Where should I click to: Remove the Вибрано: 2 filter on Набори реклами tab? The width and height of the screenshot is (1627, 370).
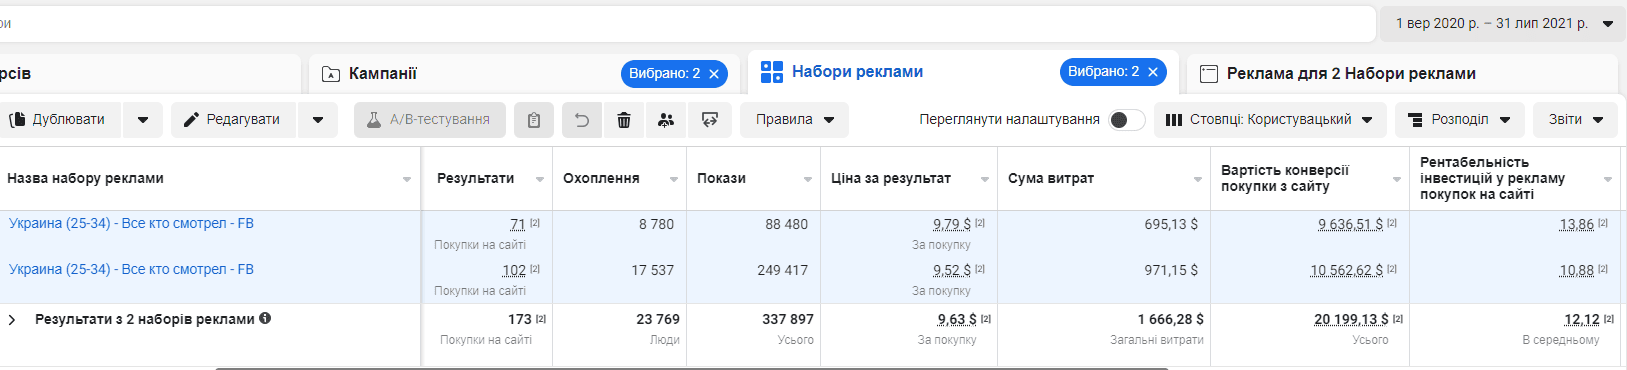1153,72
